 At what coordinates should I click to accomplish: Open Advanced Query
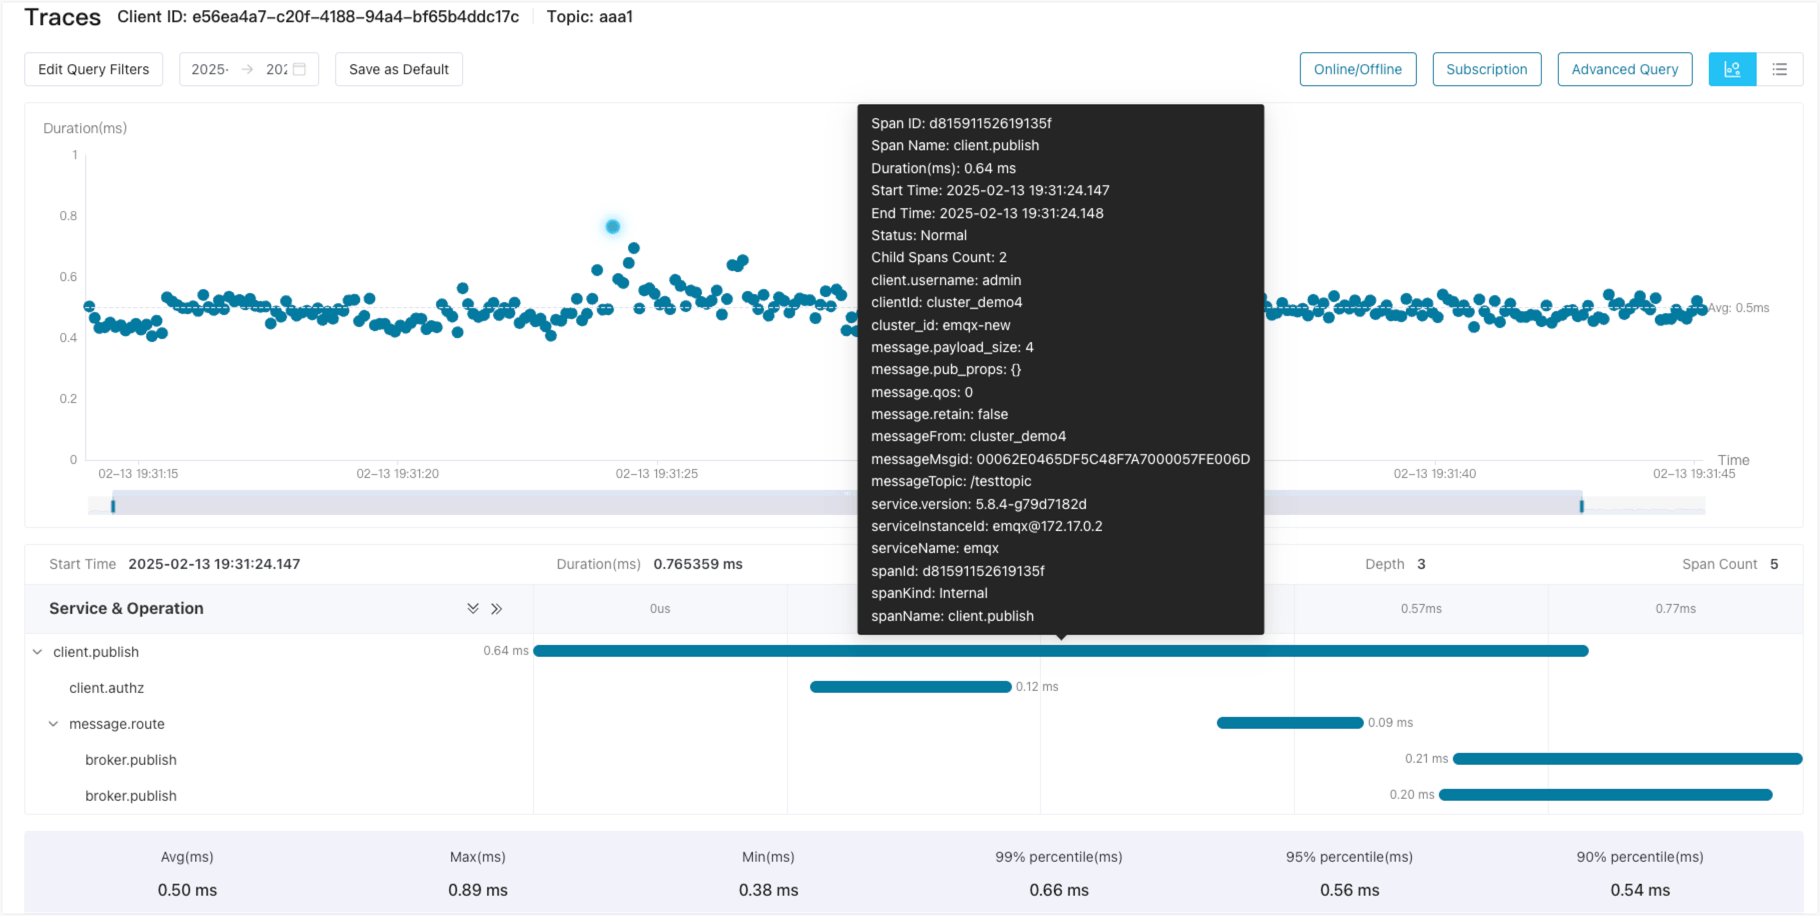pyautogui.click(x=1624, y=69)
